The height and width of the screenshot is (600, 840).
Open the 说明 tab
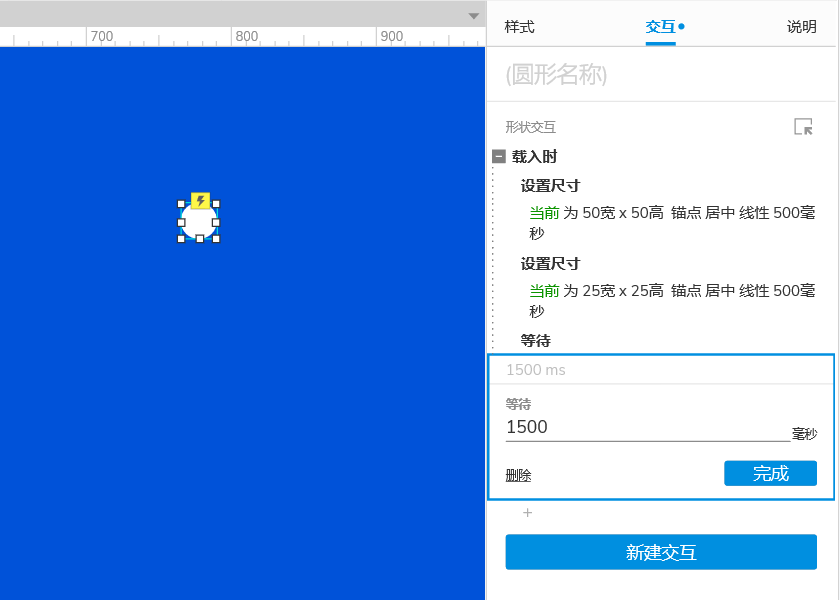[x=801, y=26]
